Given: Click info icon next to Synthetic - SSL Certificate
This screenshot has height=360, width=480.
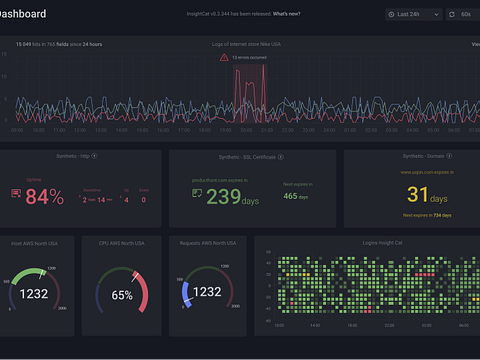Looking at the screenshot, I should (x=281, y=157).
